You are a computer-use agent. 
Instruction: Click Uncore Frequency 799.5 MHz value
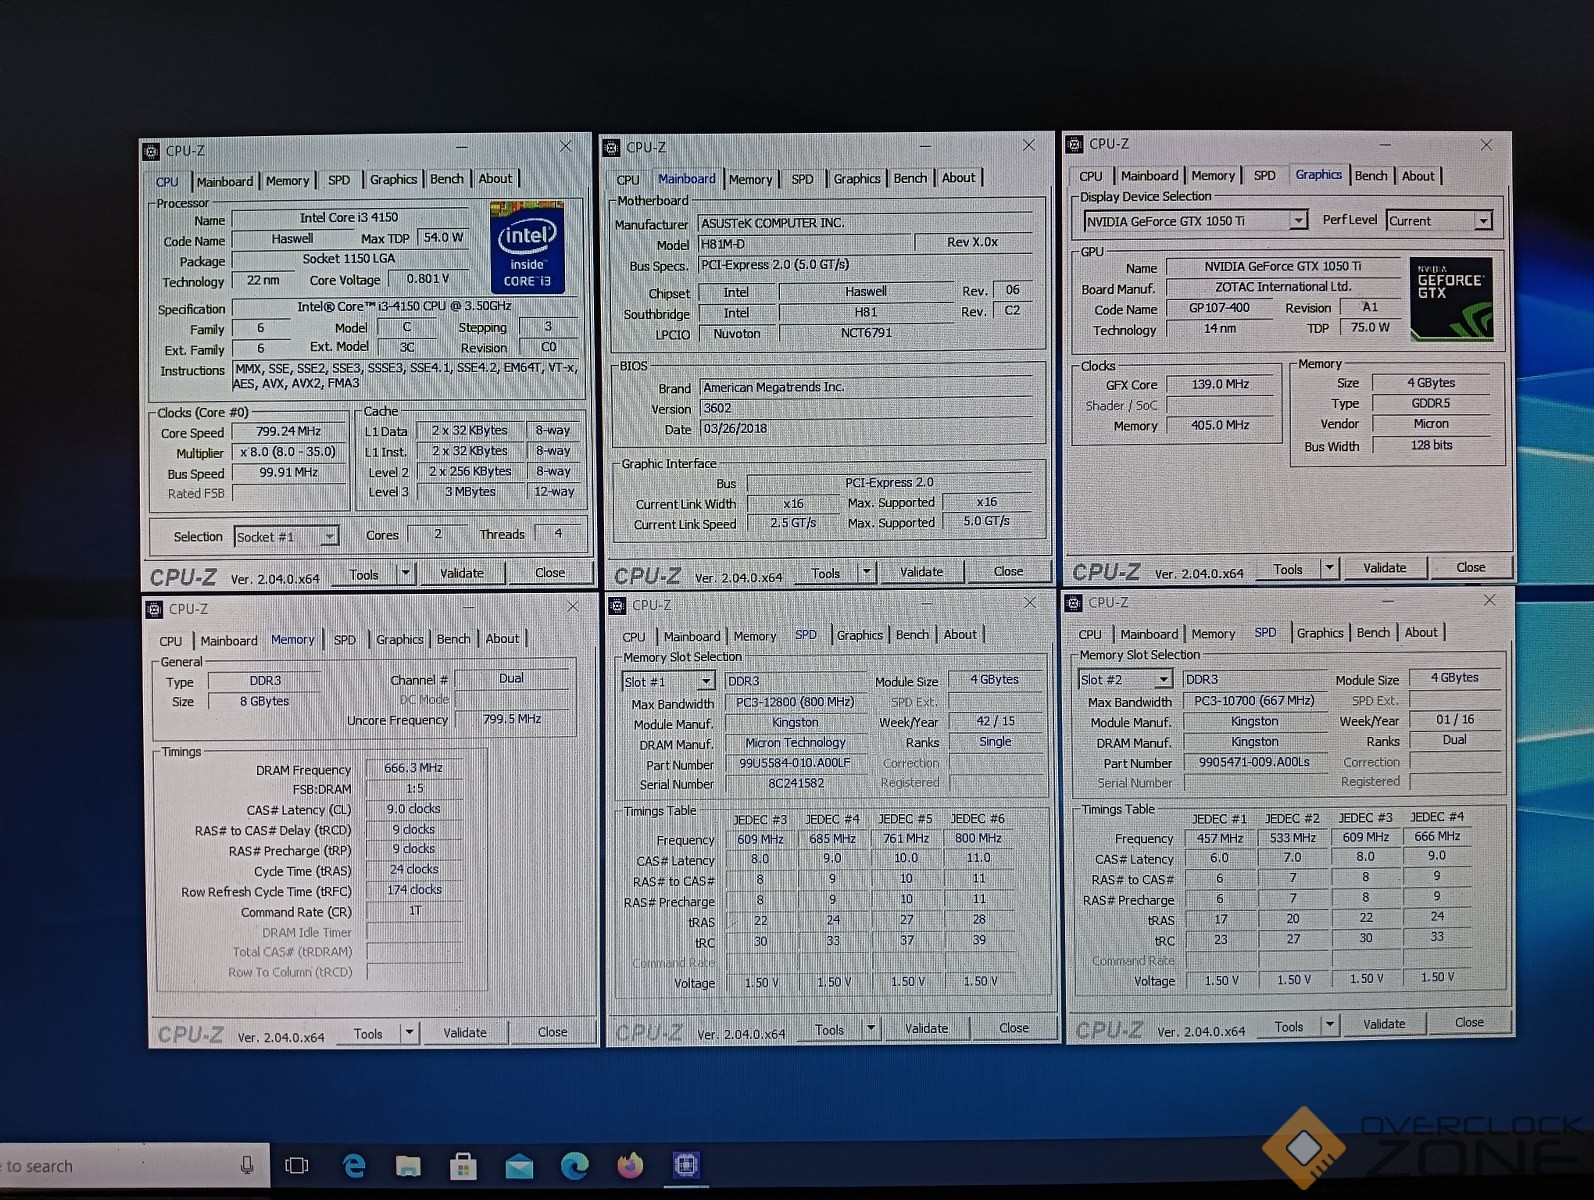point(512,719)
